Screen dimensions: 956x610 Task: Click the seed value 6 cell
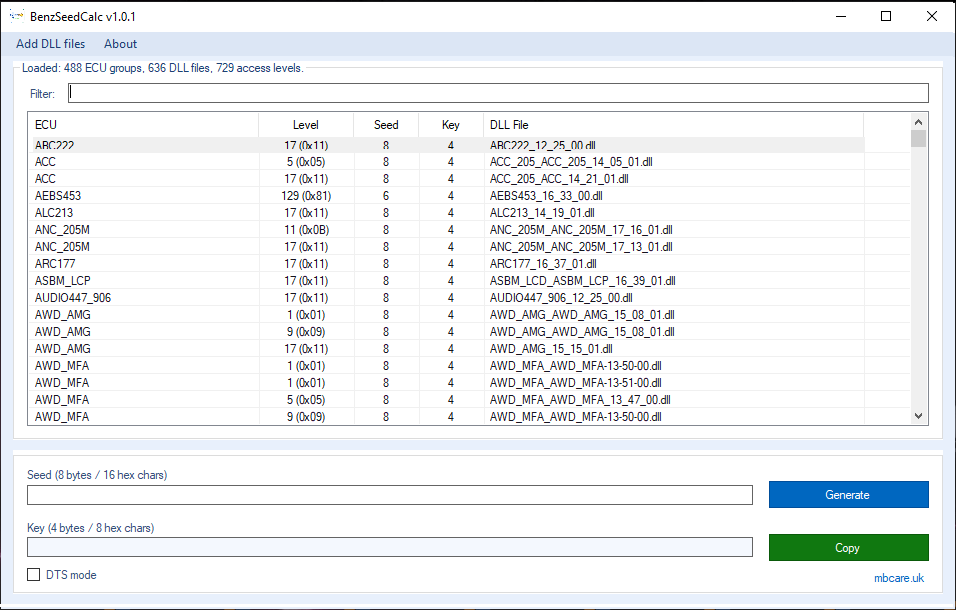pyautogui.click(x=386, y=196)
